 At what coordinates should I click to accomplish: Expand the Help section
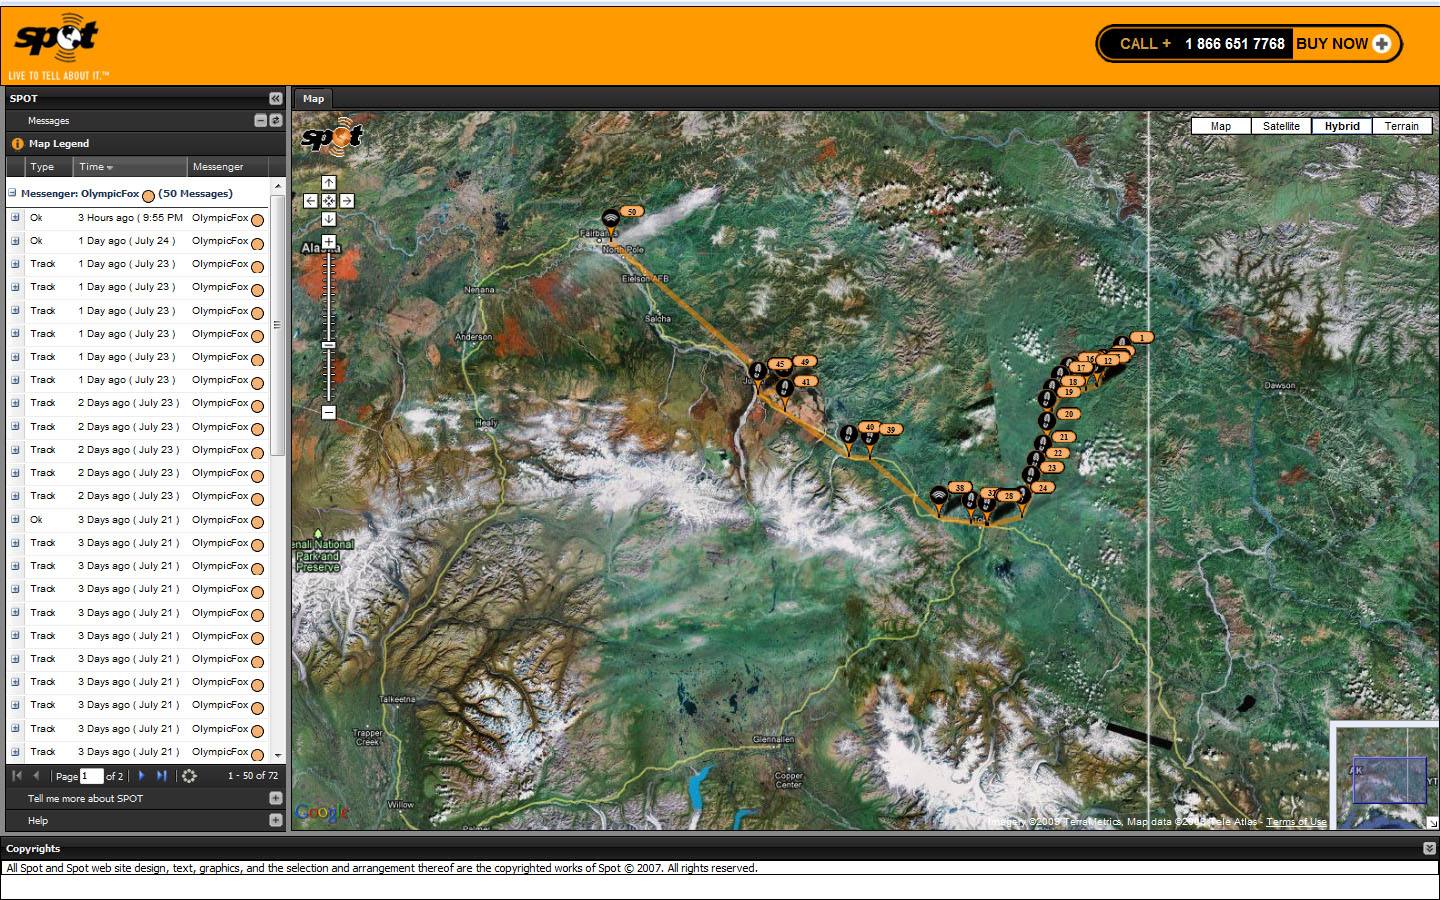pos(276,820)
